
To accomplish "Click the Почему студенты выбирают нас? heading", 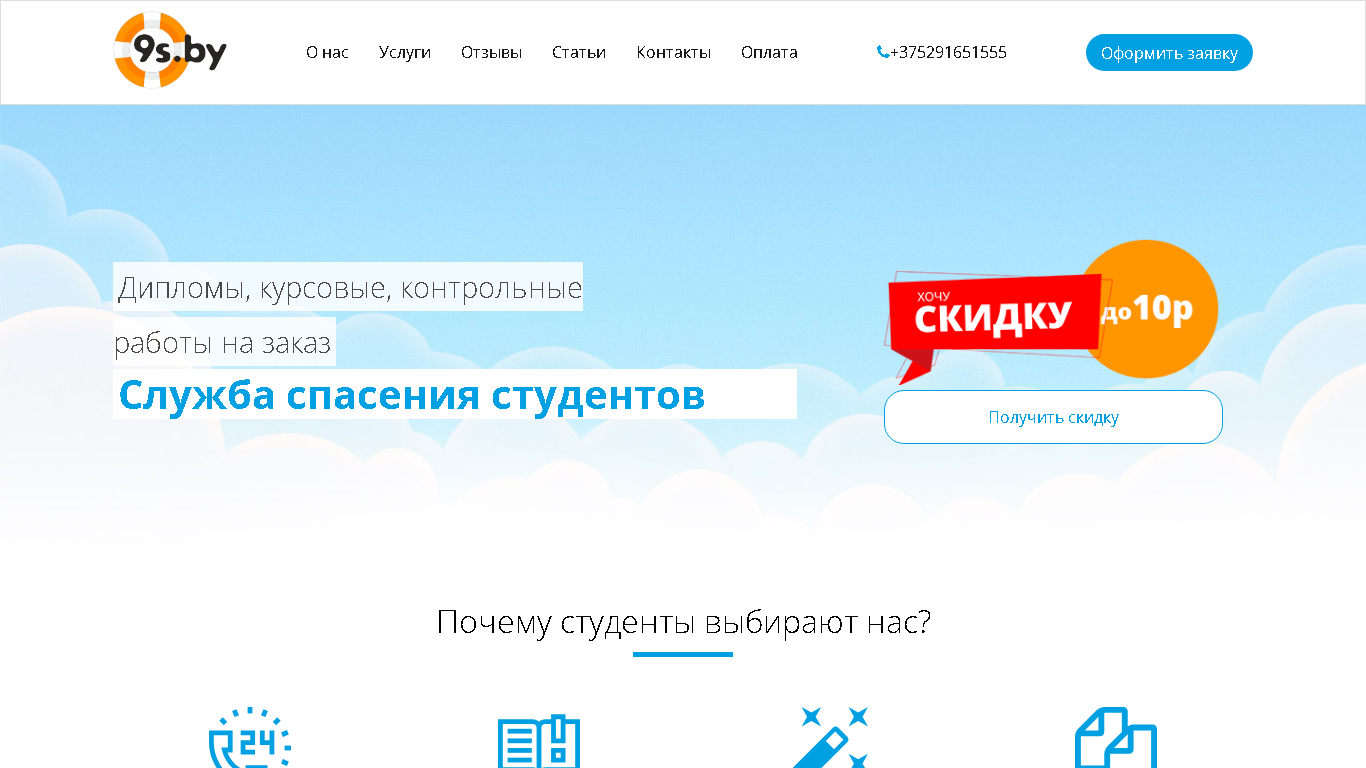I will 684,623.
